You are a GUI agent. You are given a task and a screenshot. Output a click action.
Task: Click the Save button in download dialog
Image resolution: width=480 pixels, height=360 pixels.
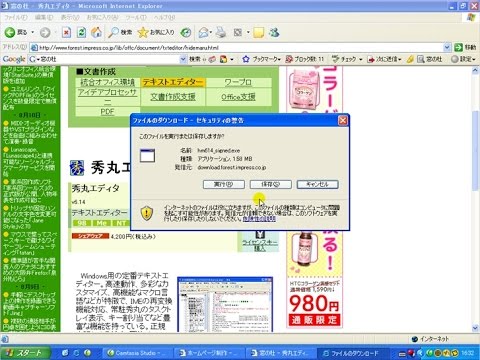pos(271,184)
